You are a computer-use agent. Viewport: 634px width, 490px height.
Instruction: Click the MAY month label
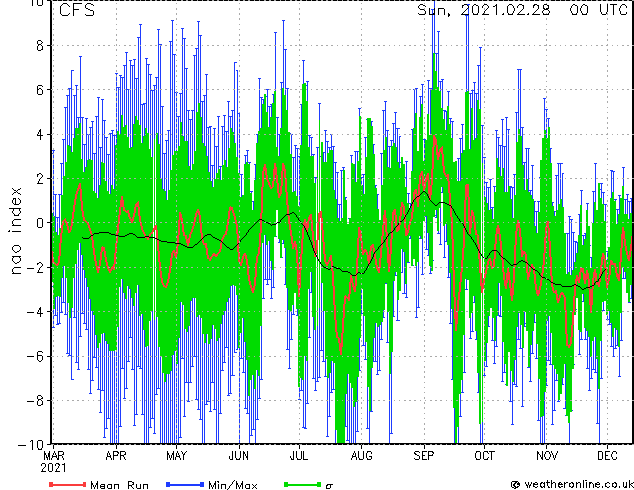(x=177, y=456)
